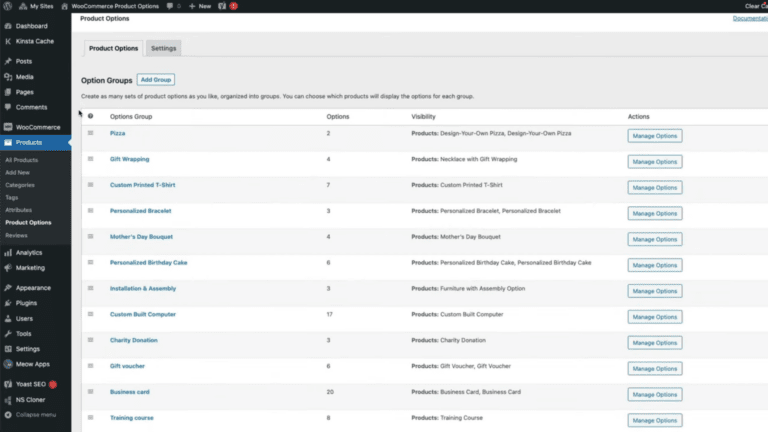Open Dashboard from the sidebar
Screen dimensions: 768x432
tap(31, 26)
